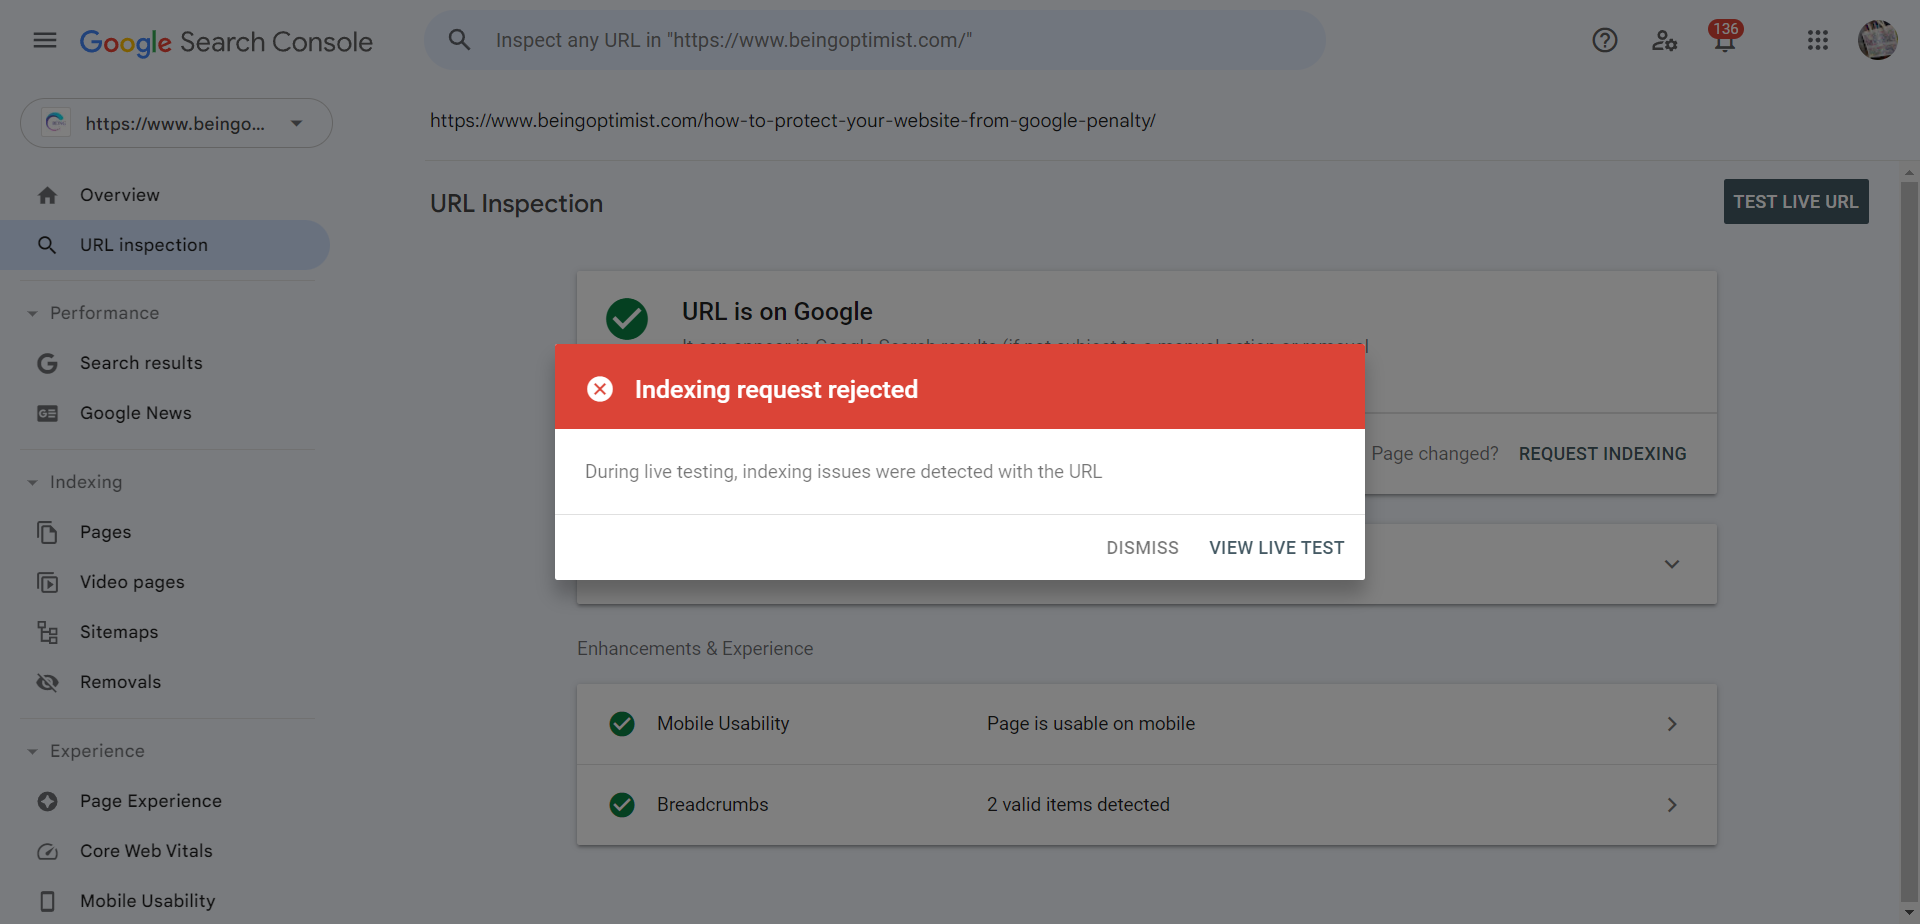
Task: Click REQUEST INDEXING link
Action: 1603,454
